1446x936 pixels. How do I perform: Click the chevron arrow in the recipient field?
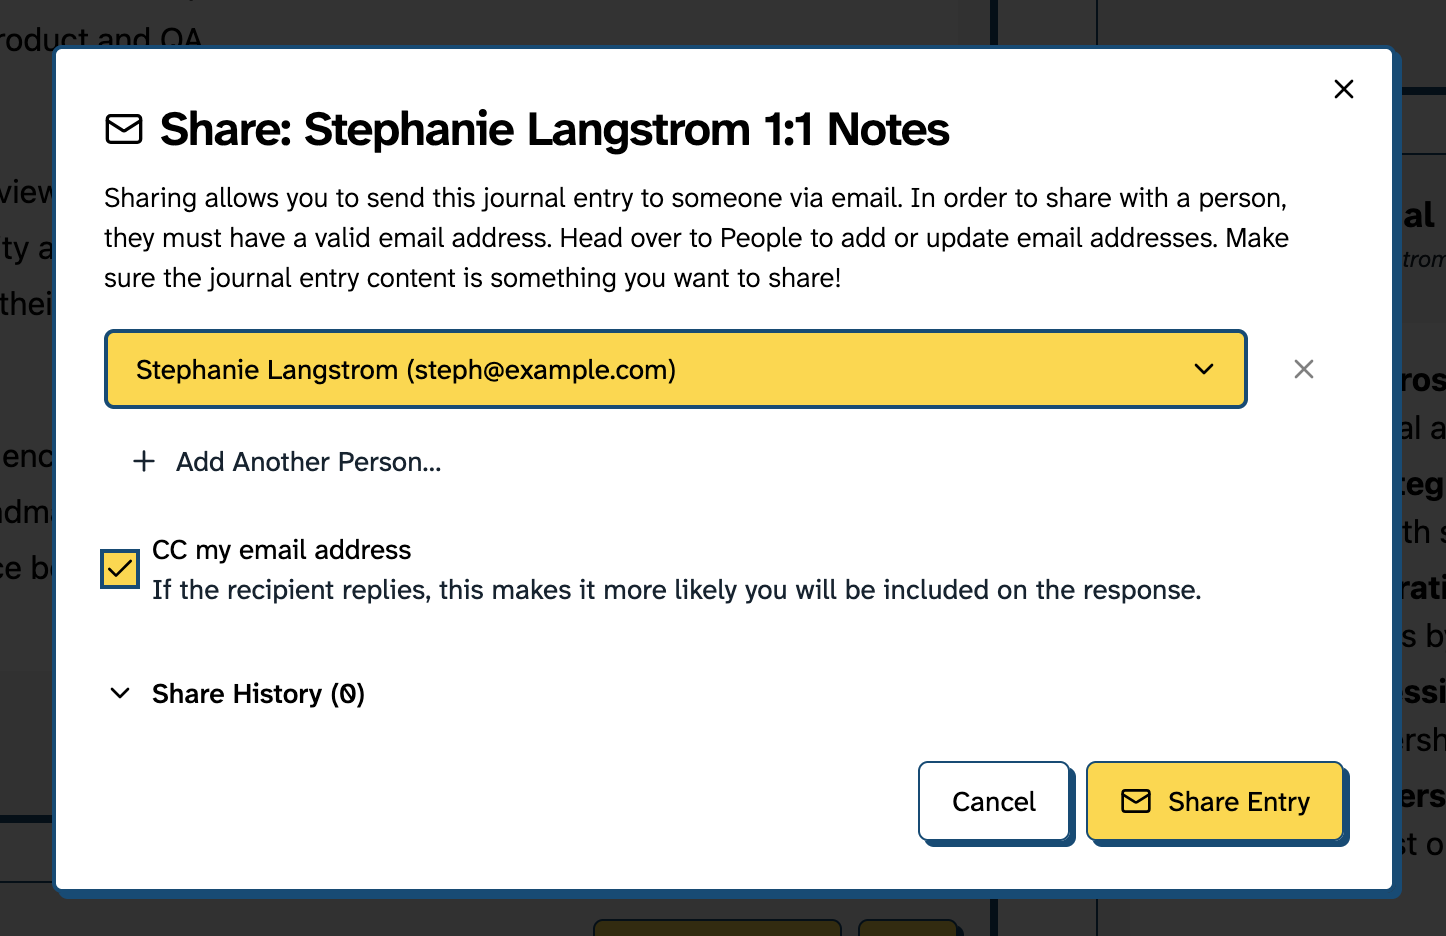(x=1204, y=369)
